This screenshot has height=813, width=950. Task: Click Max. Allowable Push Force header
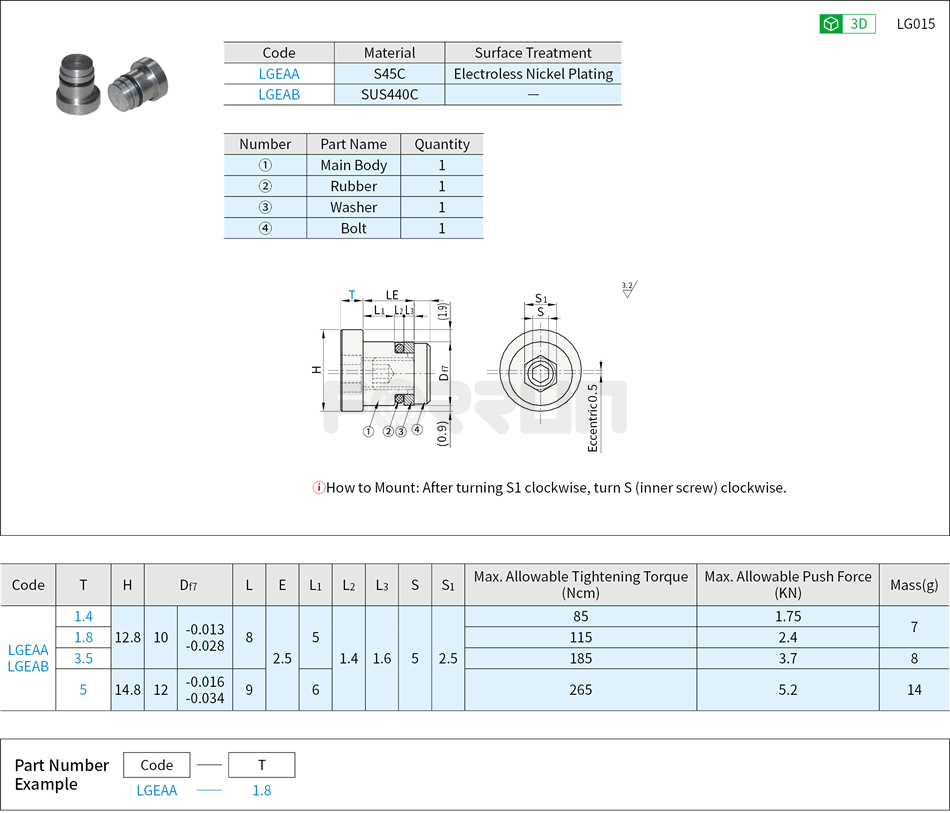tap(788, 585)
